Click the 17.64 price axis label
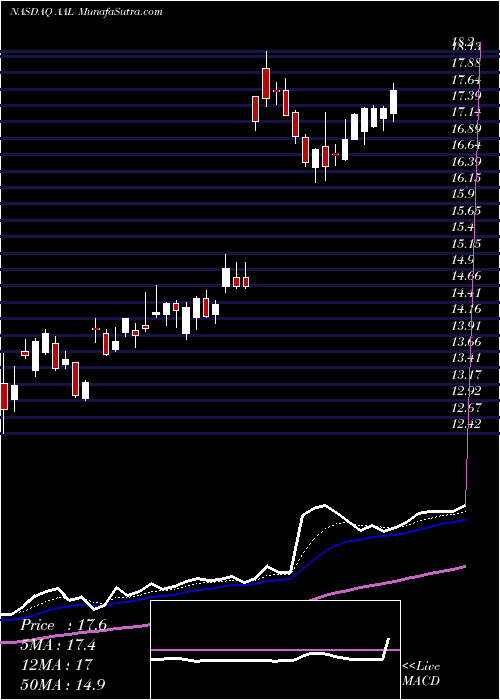This screenshot has width=500, height=700. click(x=466, y=80)
